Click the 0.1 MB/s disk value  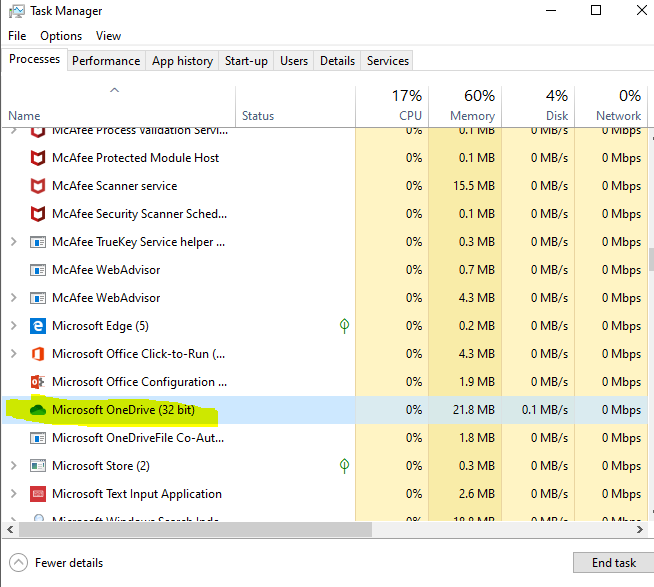[x=545, y=410]
